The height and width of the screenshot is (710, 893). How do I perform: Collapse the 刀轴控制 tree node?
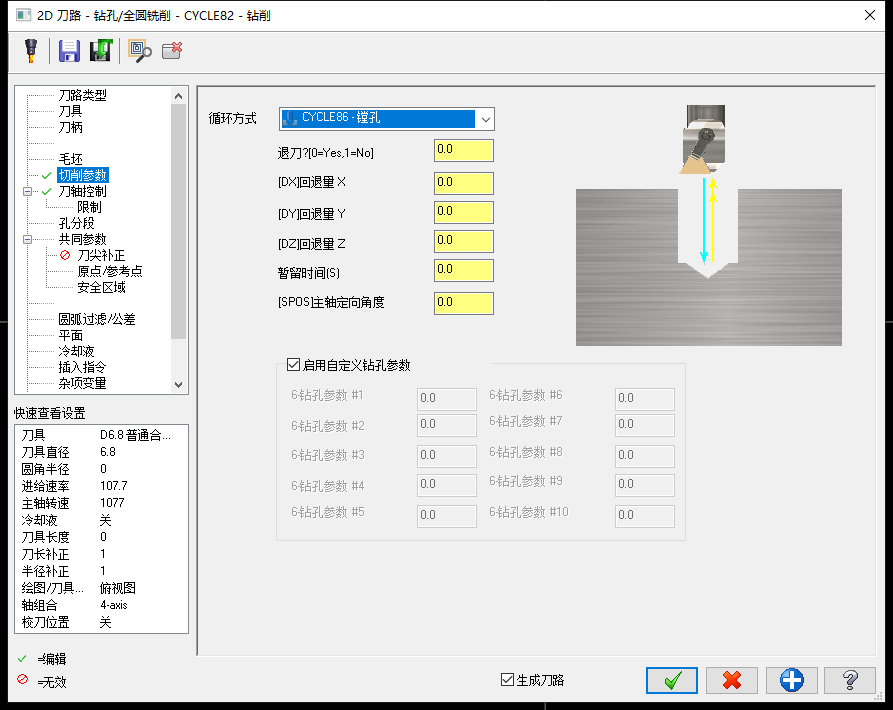(27, 191)
